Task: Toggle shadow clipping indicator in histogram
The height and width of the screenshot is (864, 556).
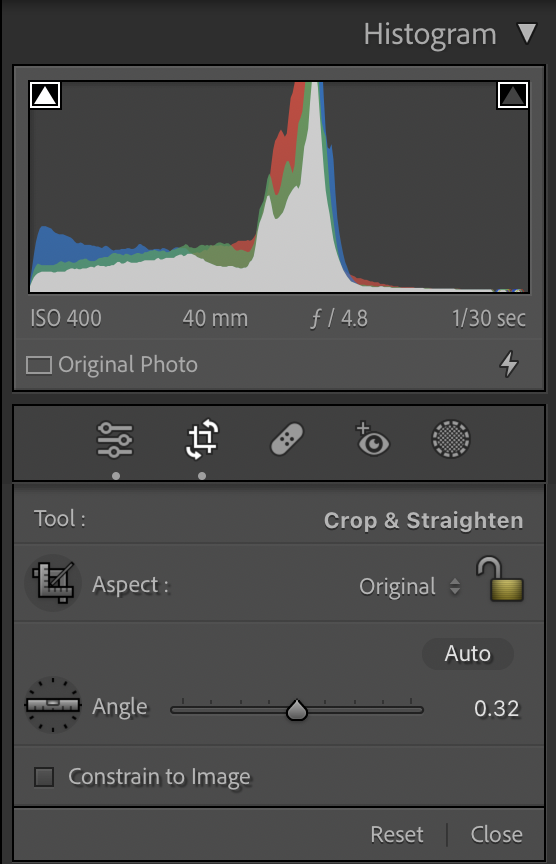Action: point(45,95)
